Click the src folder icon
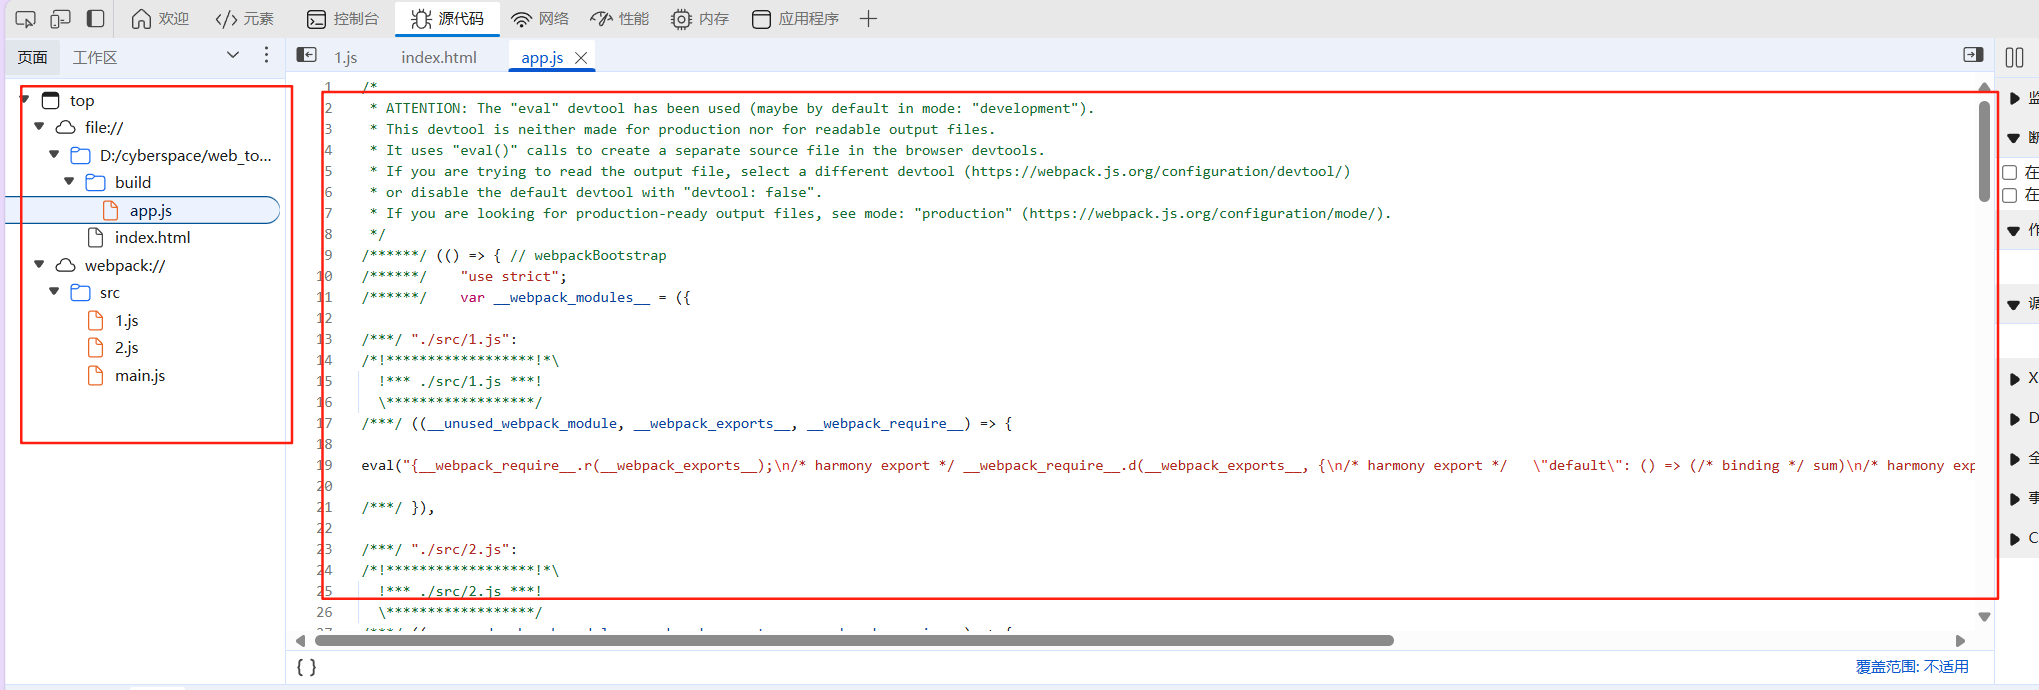Screen dimensions: 2039x690 click(81, 292)
